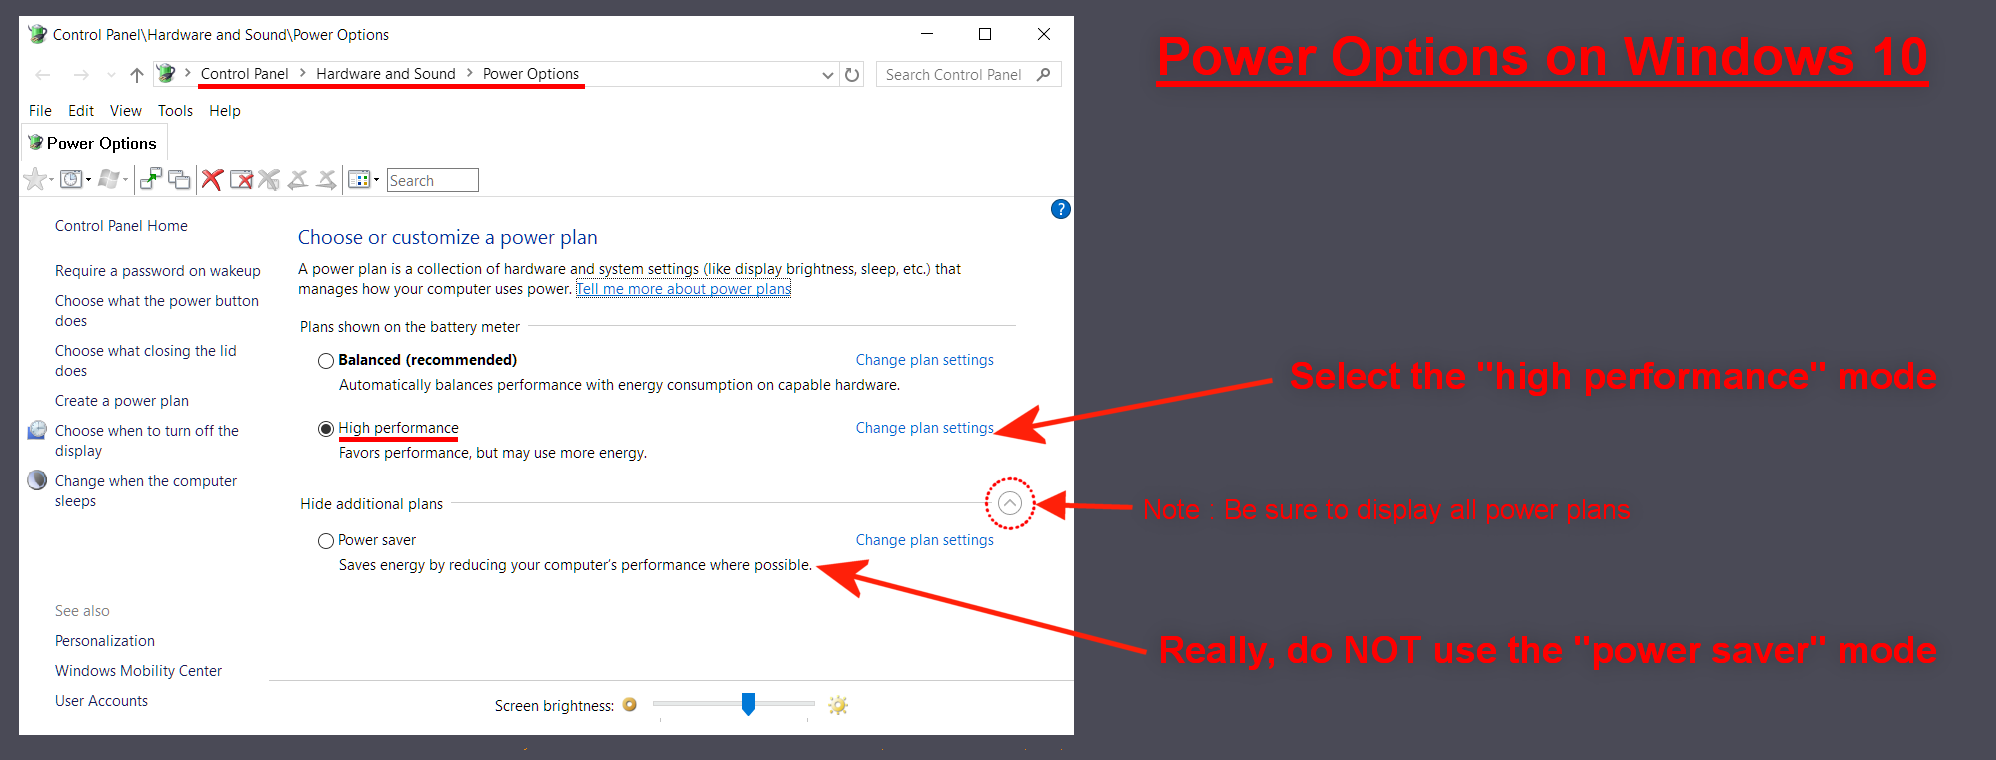Open Choose what closing the lid does
This screenshot has width=1996, height=760.
(x=146, y=361)
